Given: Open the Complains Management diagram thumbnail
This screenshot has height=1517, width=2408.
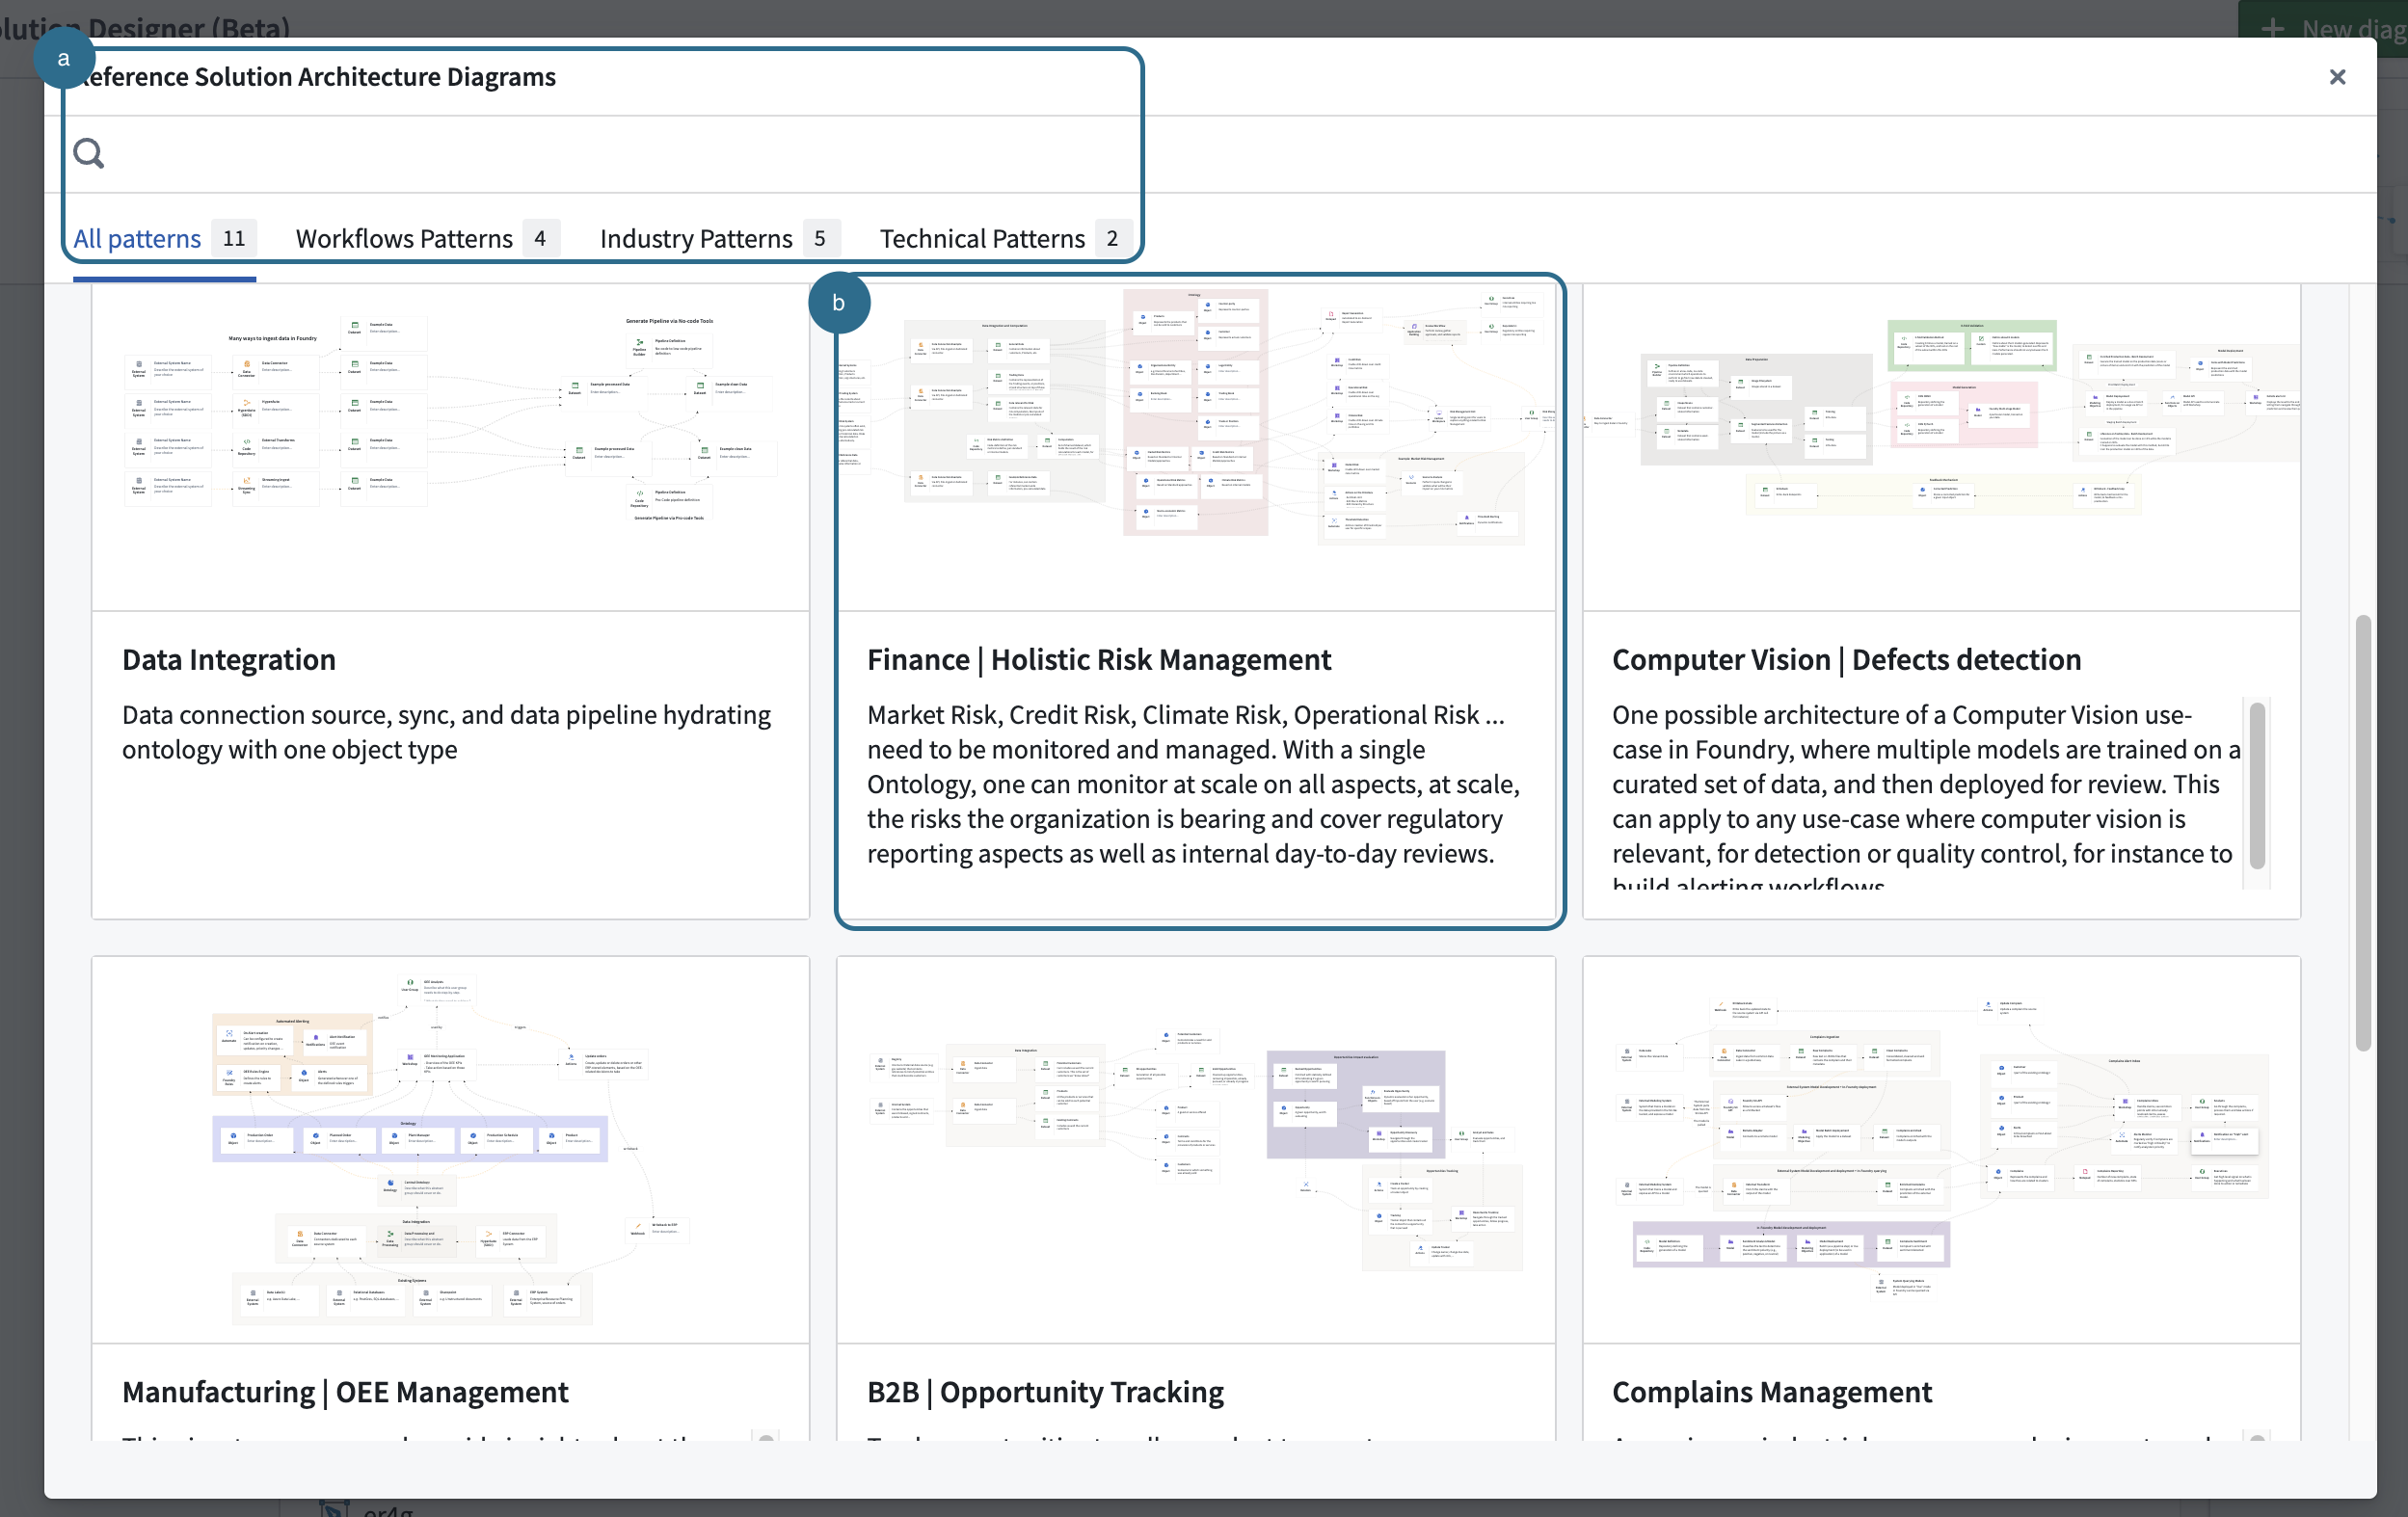Looking at the screenshot, I should click(x=1941, y=1149).
